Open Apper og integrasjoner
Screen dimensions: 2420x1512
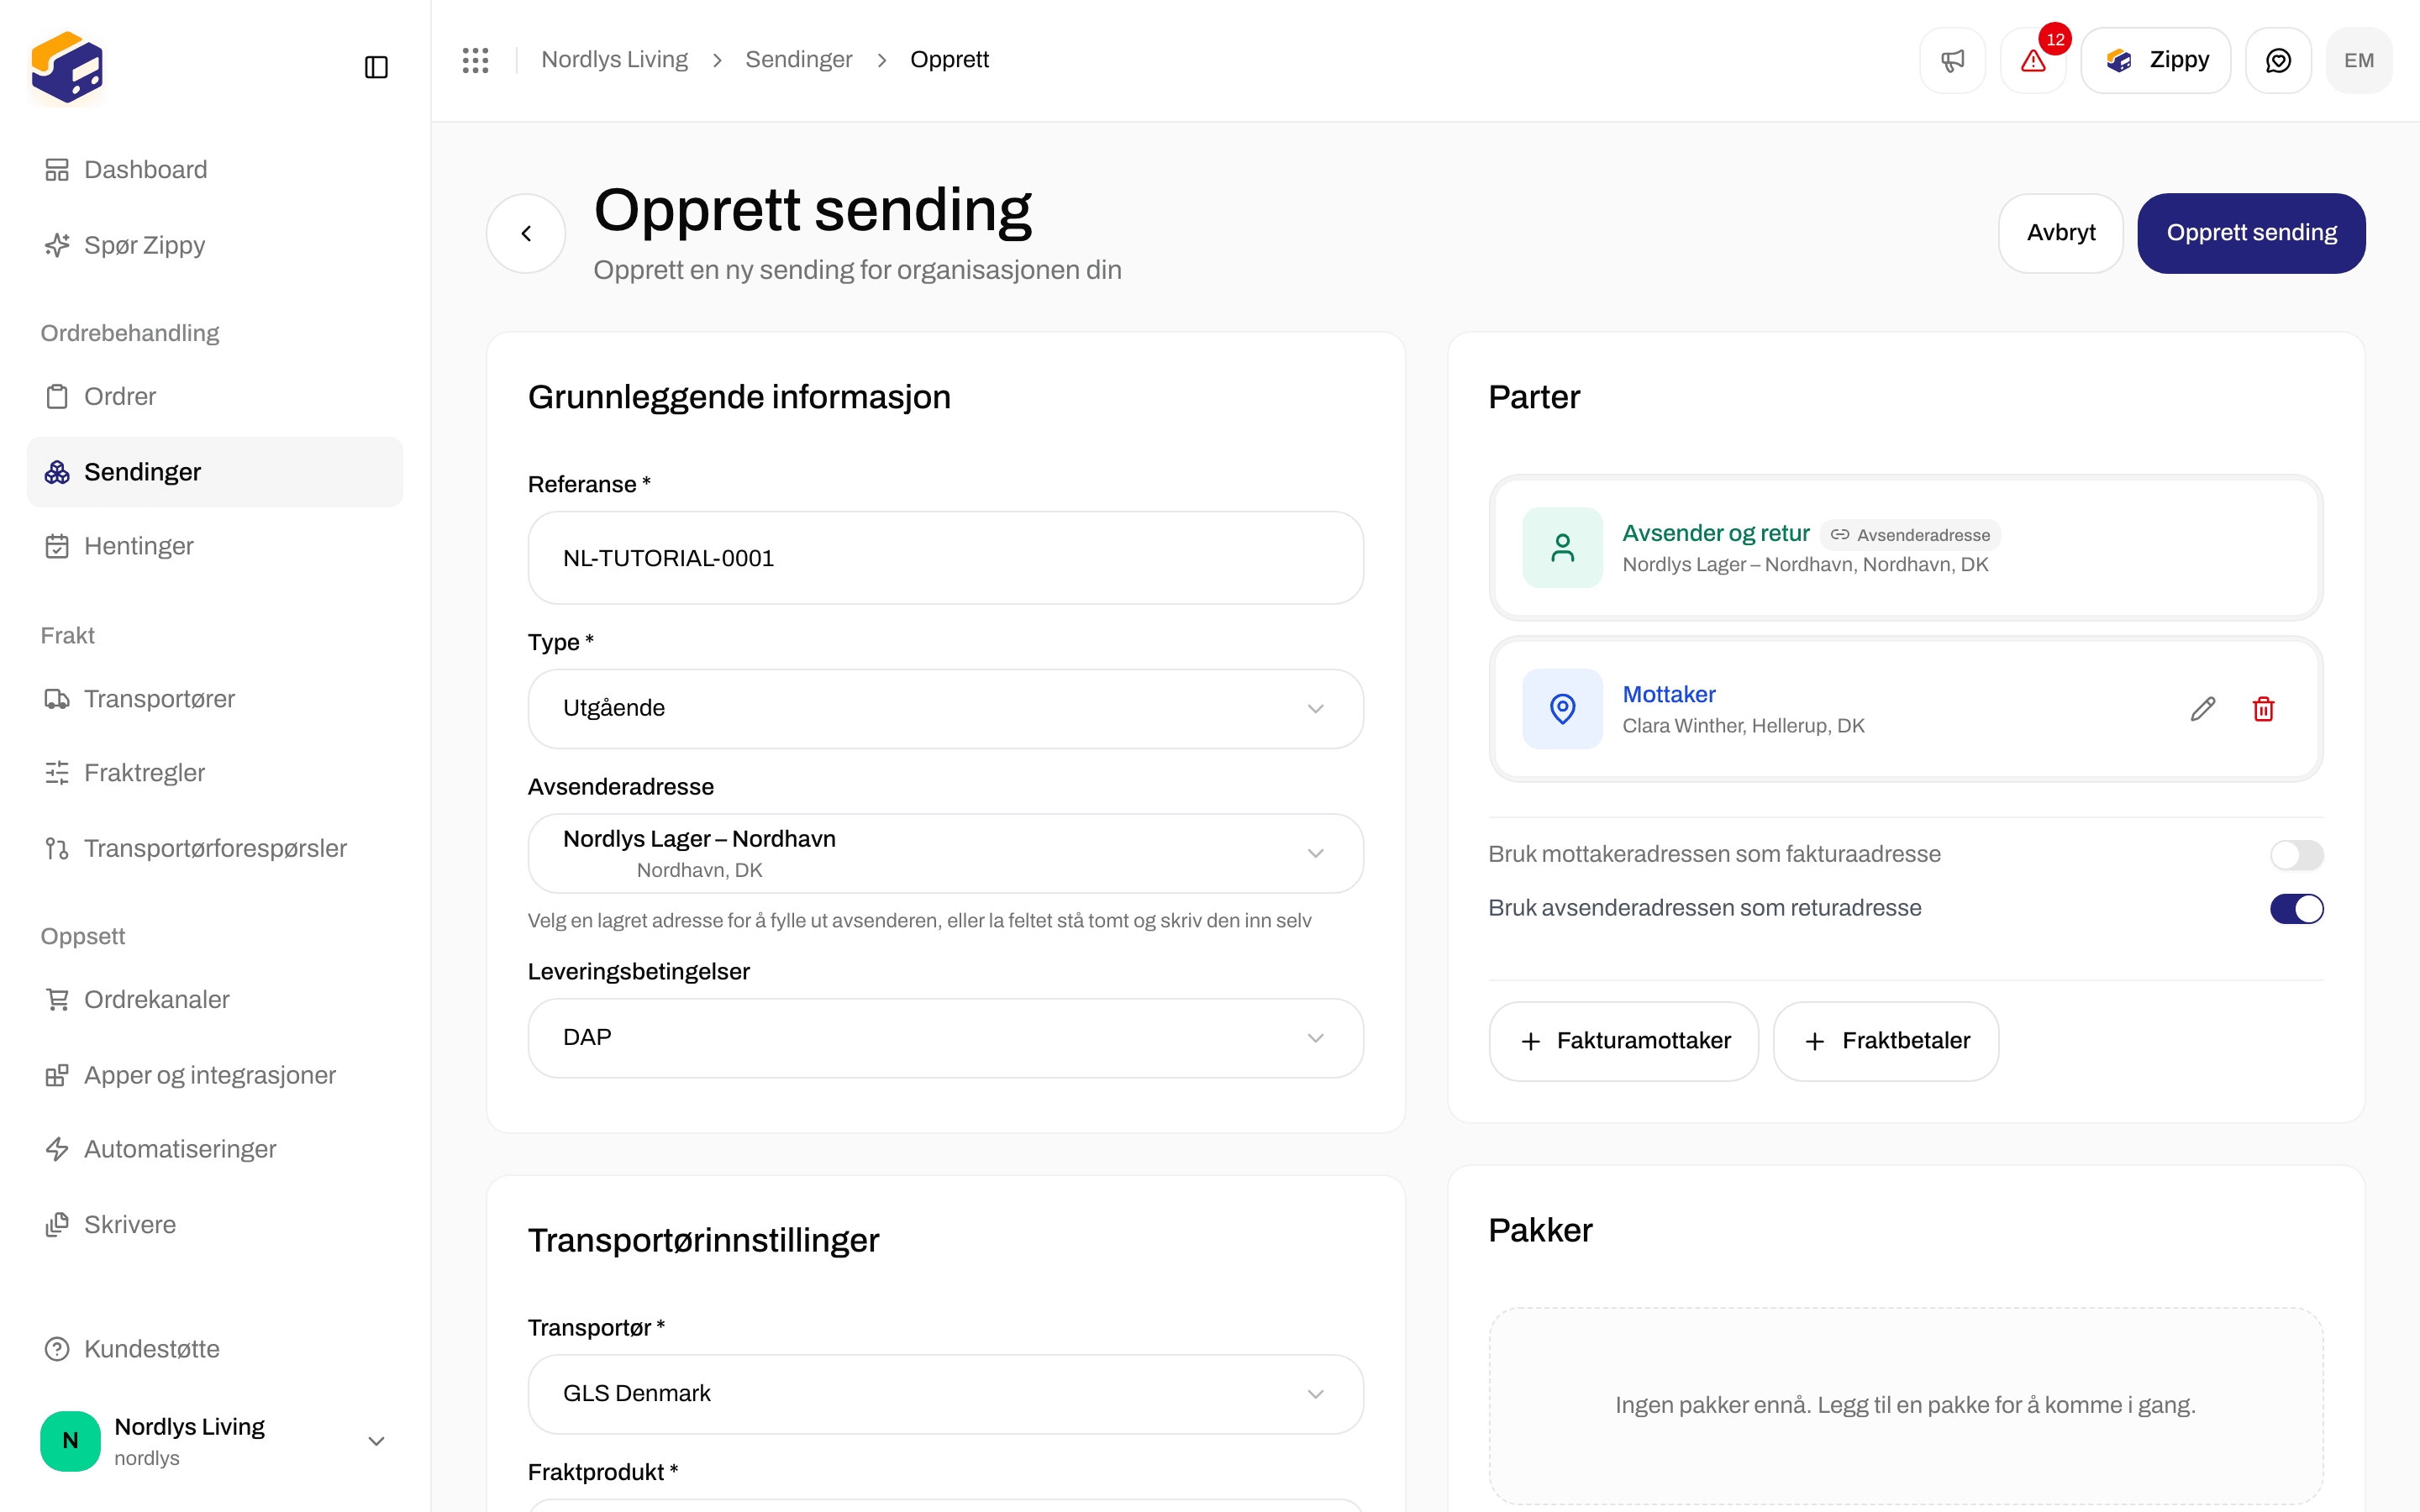coord(215,1075)
